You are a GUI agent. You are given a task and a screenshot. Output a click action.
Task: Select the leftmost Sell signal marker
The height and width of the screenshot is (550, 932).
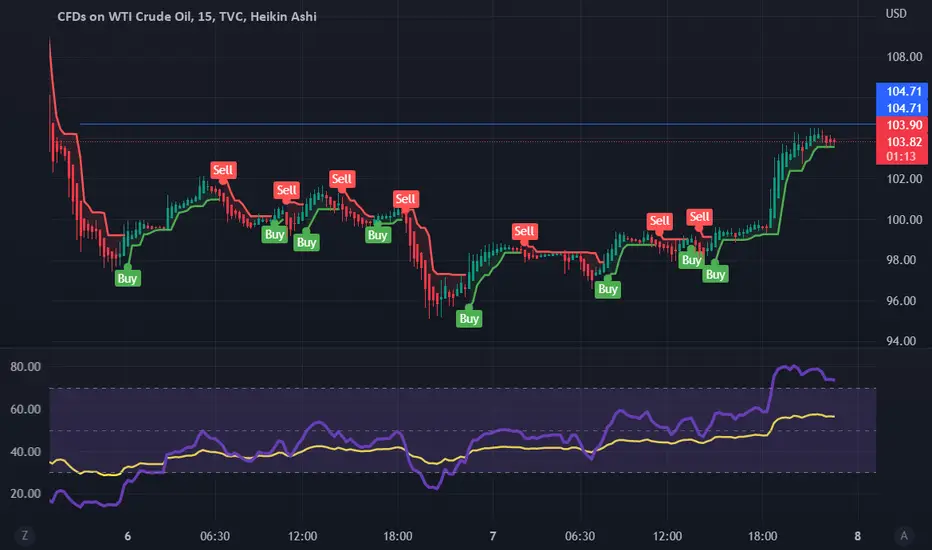(x=223, y=170)
